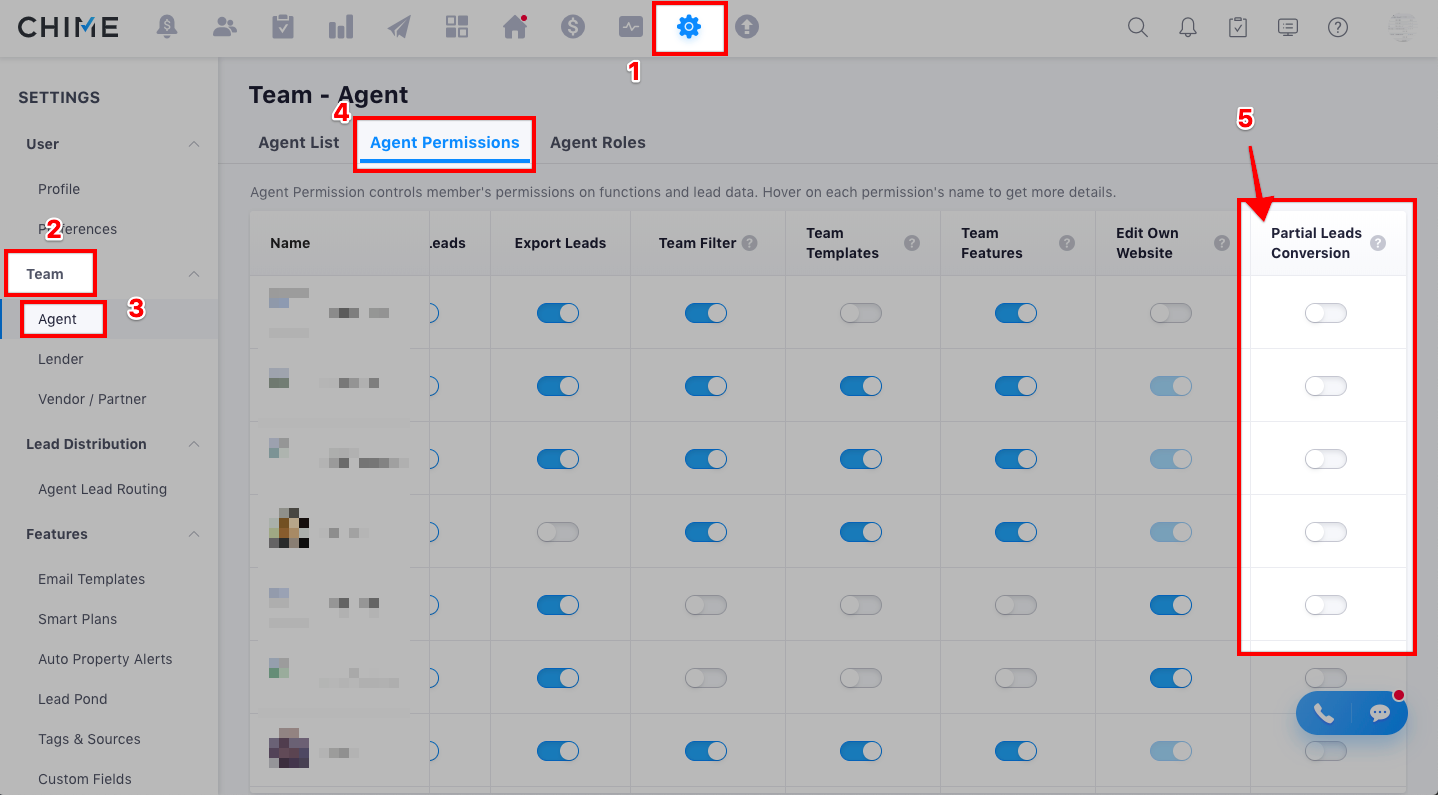This screenshot has height=795, width=1438.
Task: Switch to the Agent Roles tab
Action: tap(597, 142)
